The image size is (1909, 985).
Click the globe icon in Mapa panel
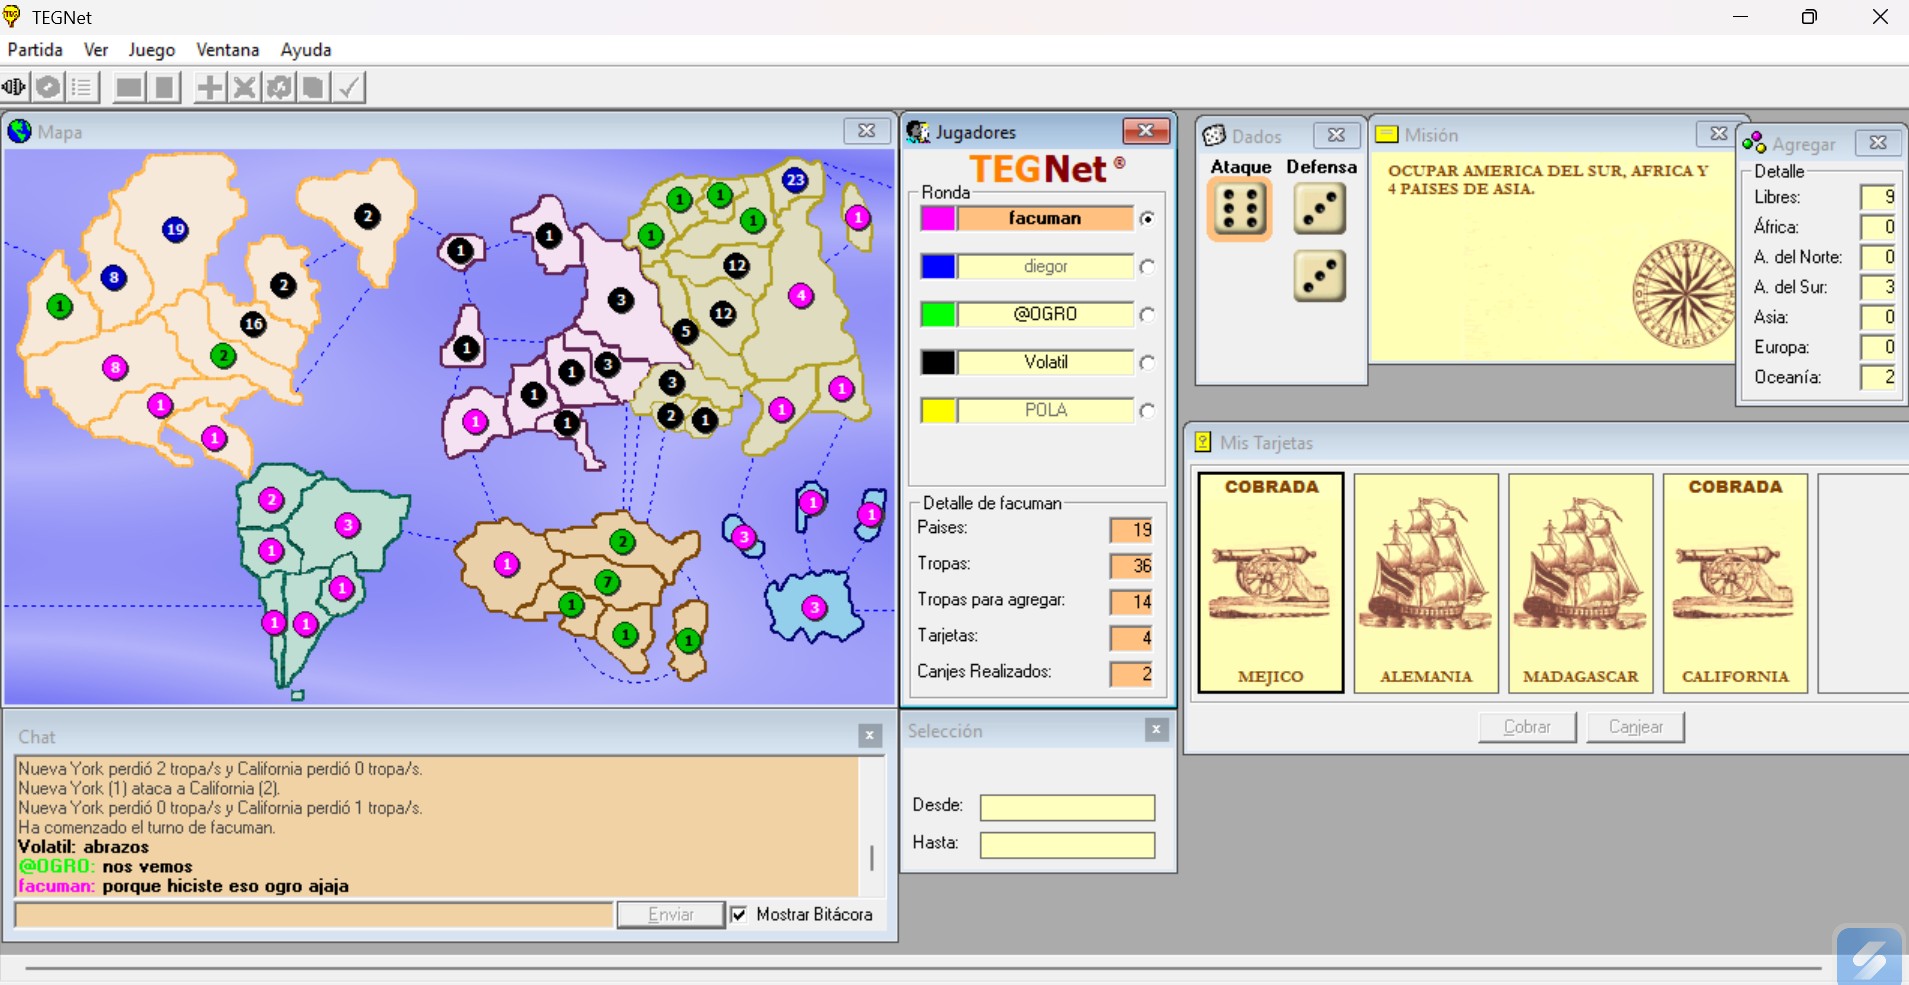pyautogui.click(x=20, y=132)
